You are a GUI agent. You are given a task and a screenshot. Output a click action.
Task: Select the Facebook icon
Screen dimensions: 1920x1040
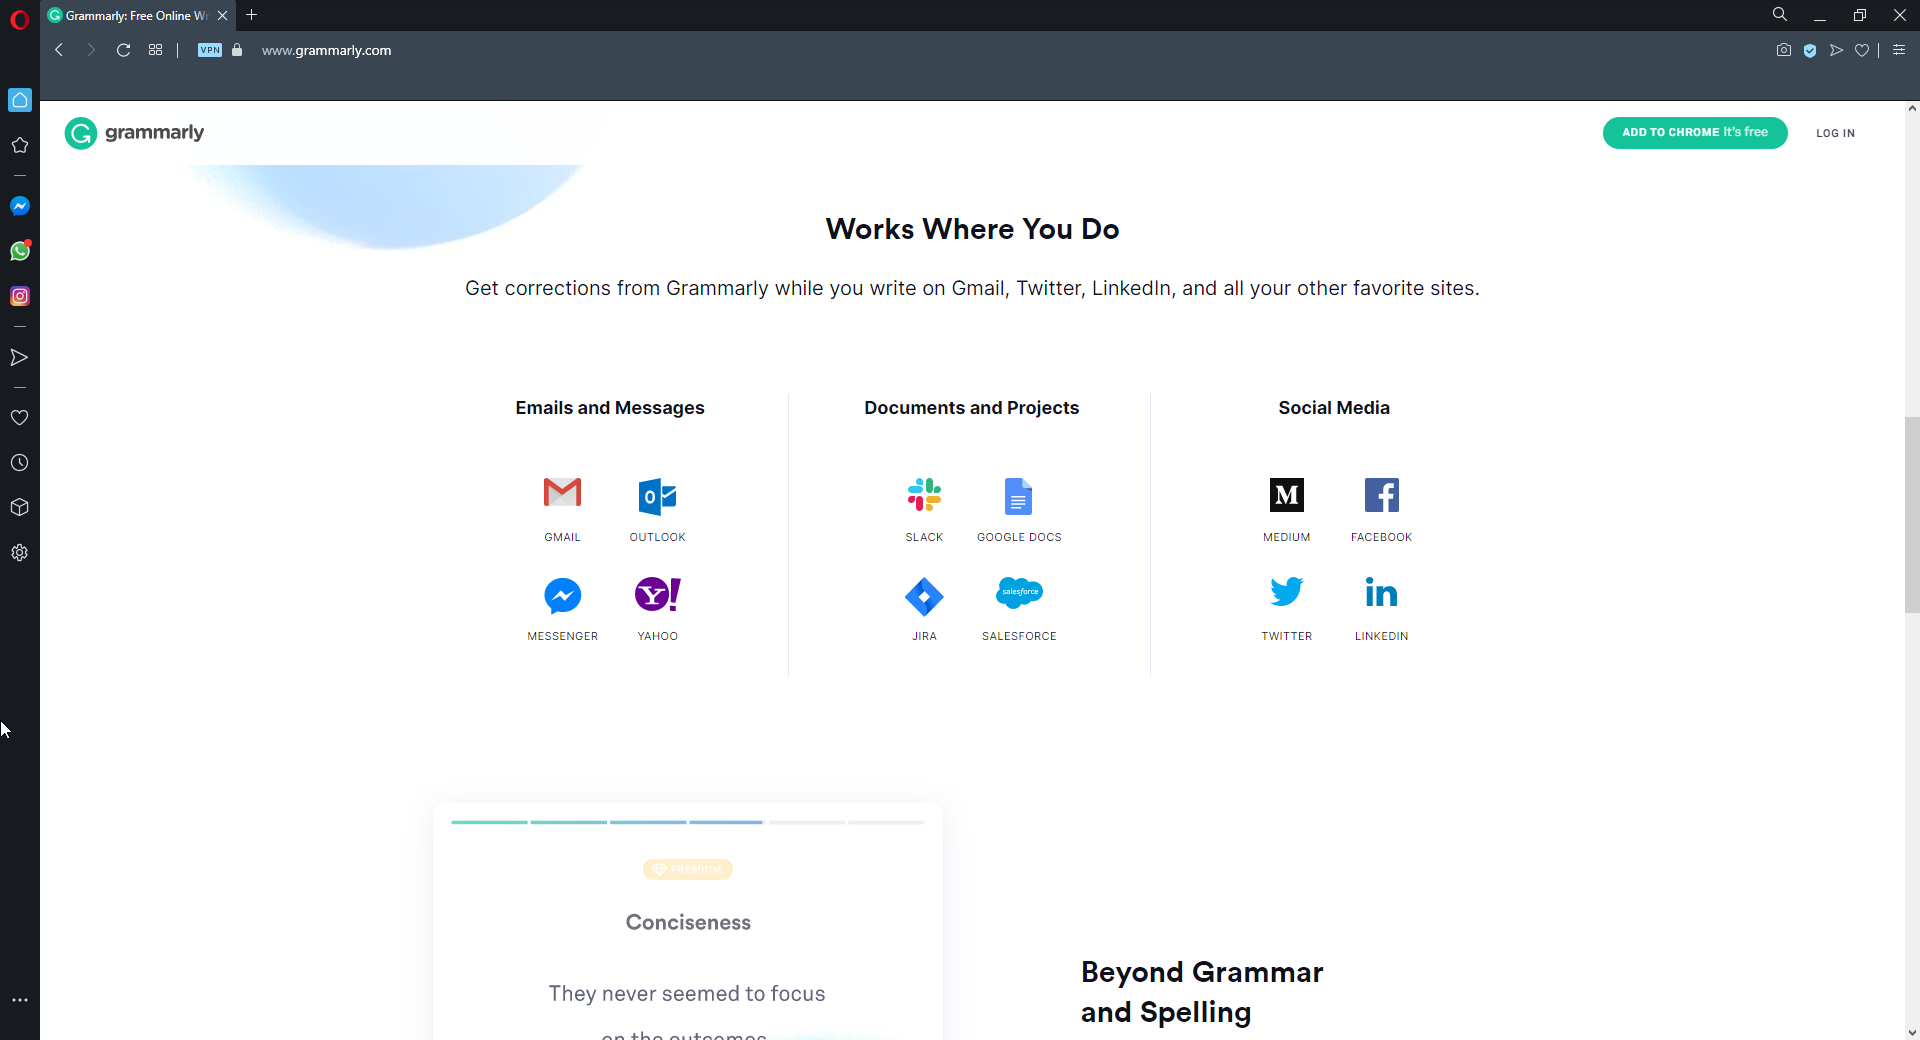pyautogui.click(x=1381, y=495)
